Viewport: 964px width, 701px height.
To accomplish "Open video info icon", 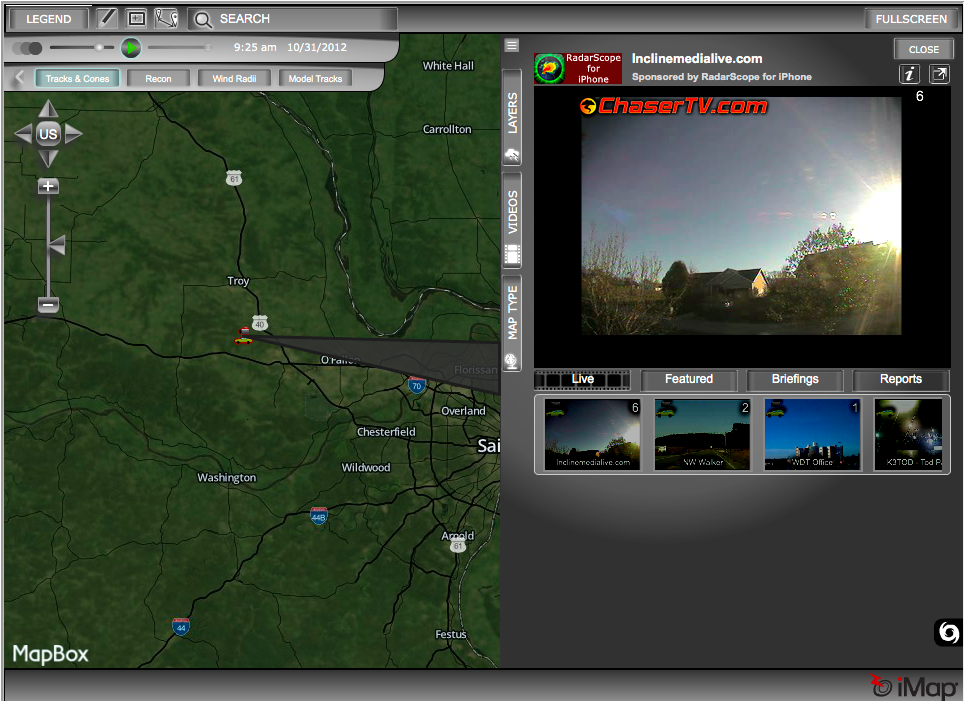I will coord(910,74).
